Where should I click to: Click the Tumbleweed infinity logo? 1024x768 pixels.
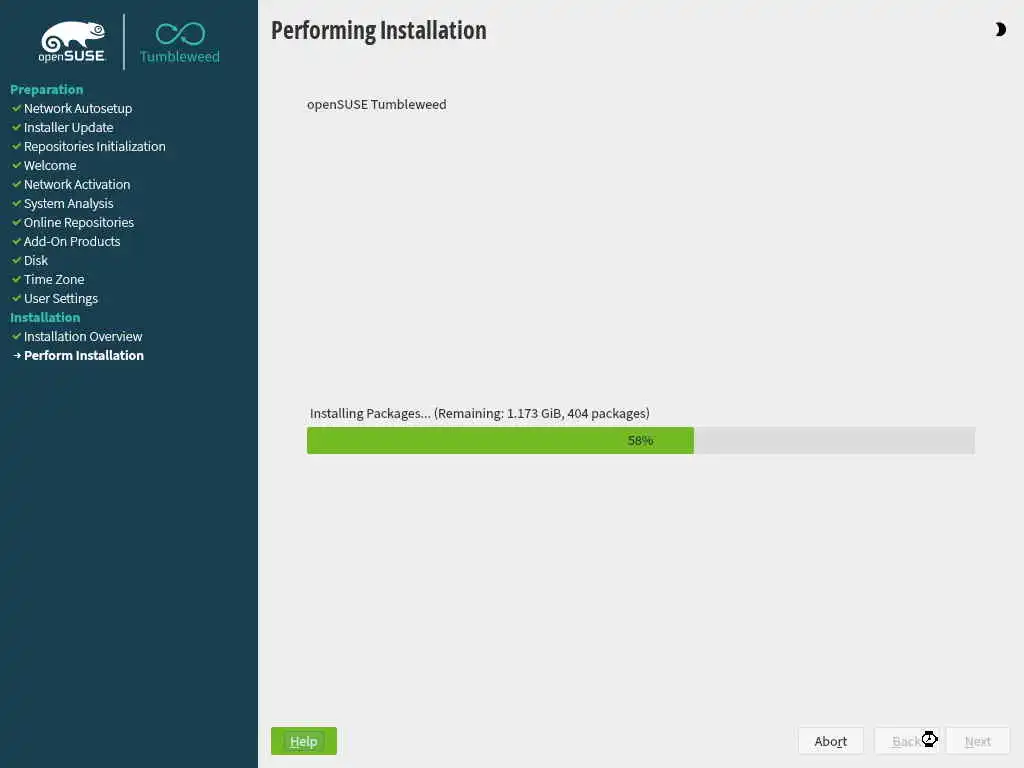(x=180, y=43)
